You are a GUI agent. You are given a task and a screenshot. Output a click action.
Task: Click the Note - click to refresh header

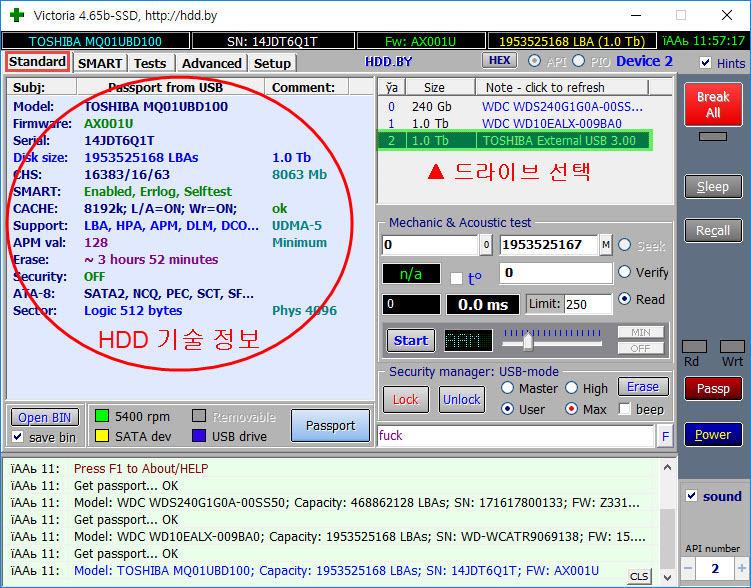tap(561, 88)
